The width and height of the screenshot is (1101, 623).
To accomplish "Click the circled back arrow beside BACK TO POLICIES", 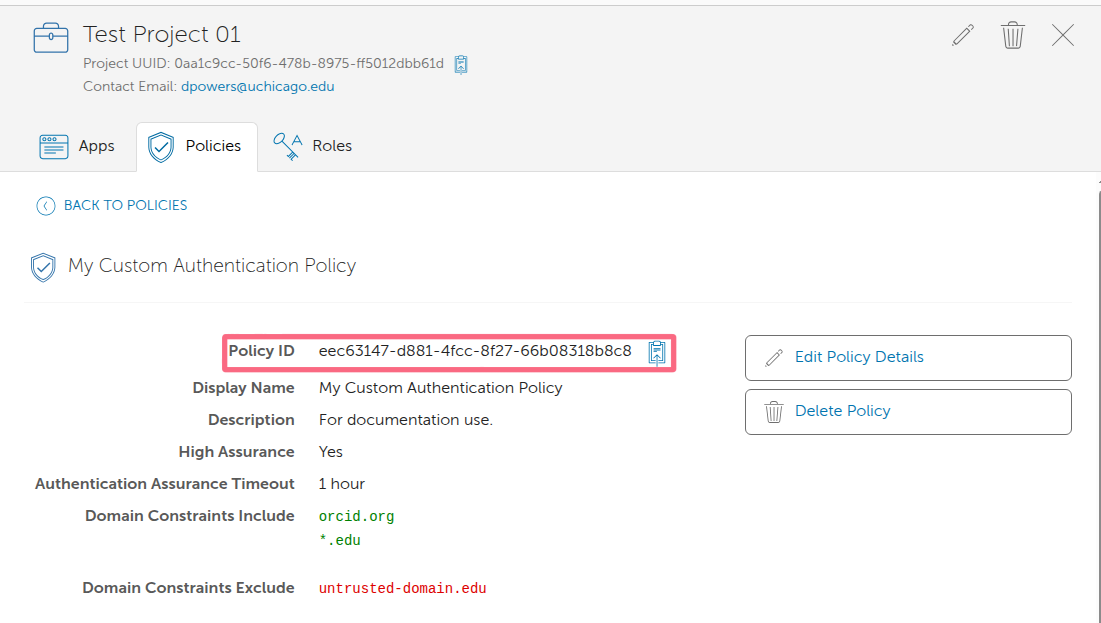I will (x=45, y=205).
